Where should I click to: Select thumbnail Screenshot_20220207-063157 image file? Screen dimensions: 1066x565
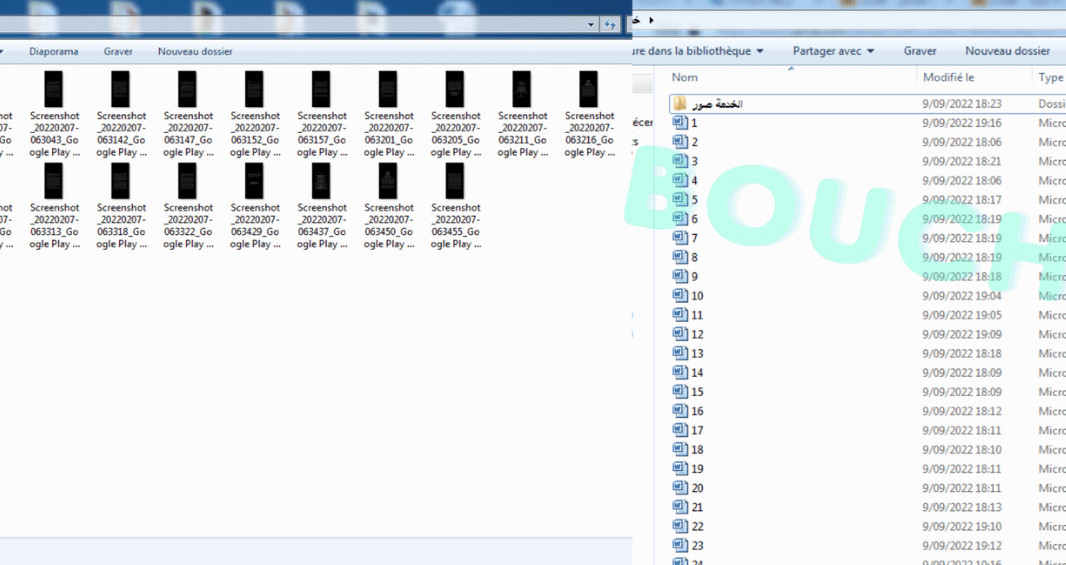point(321,89)
